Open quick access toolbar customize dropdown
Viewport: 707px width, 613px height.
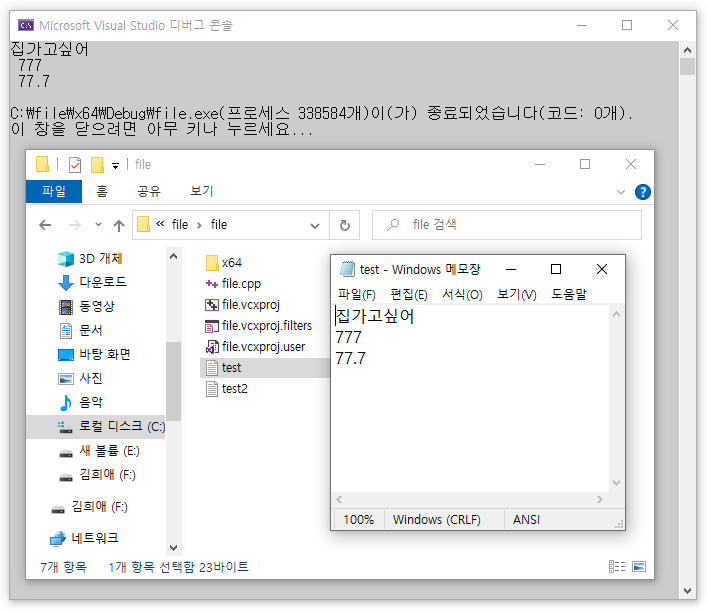tap(116, 166)
